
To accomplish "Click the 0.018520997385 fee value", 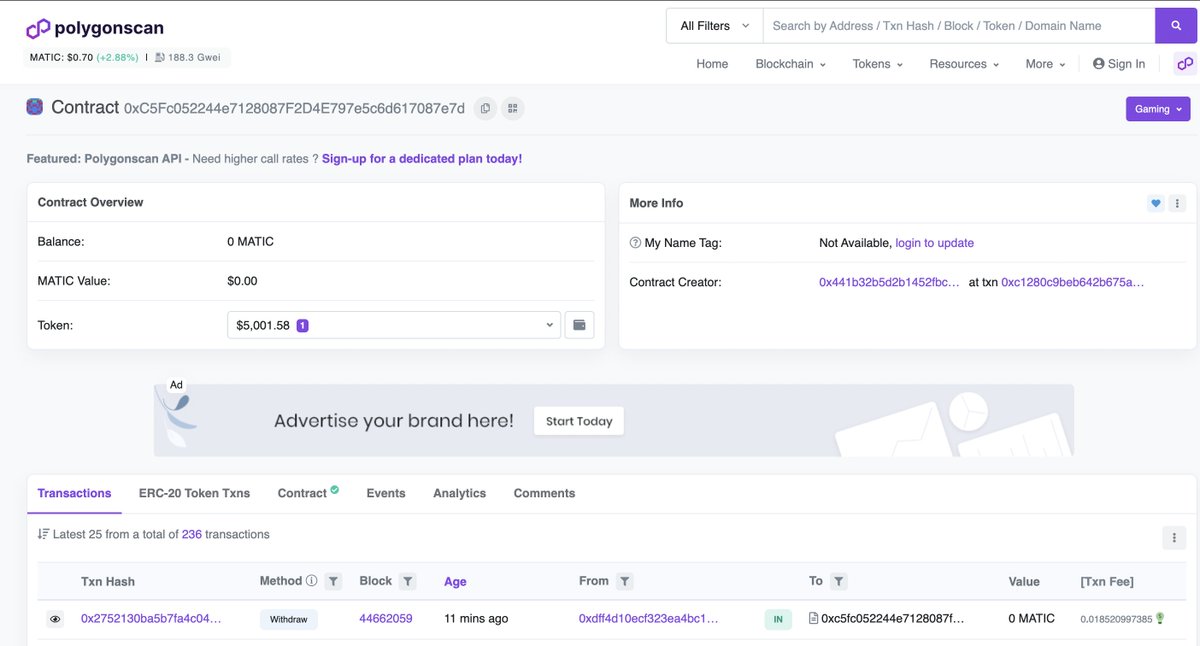I will coord(1116,620).
